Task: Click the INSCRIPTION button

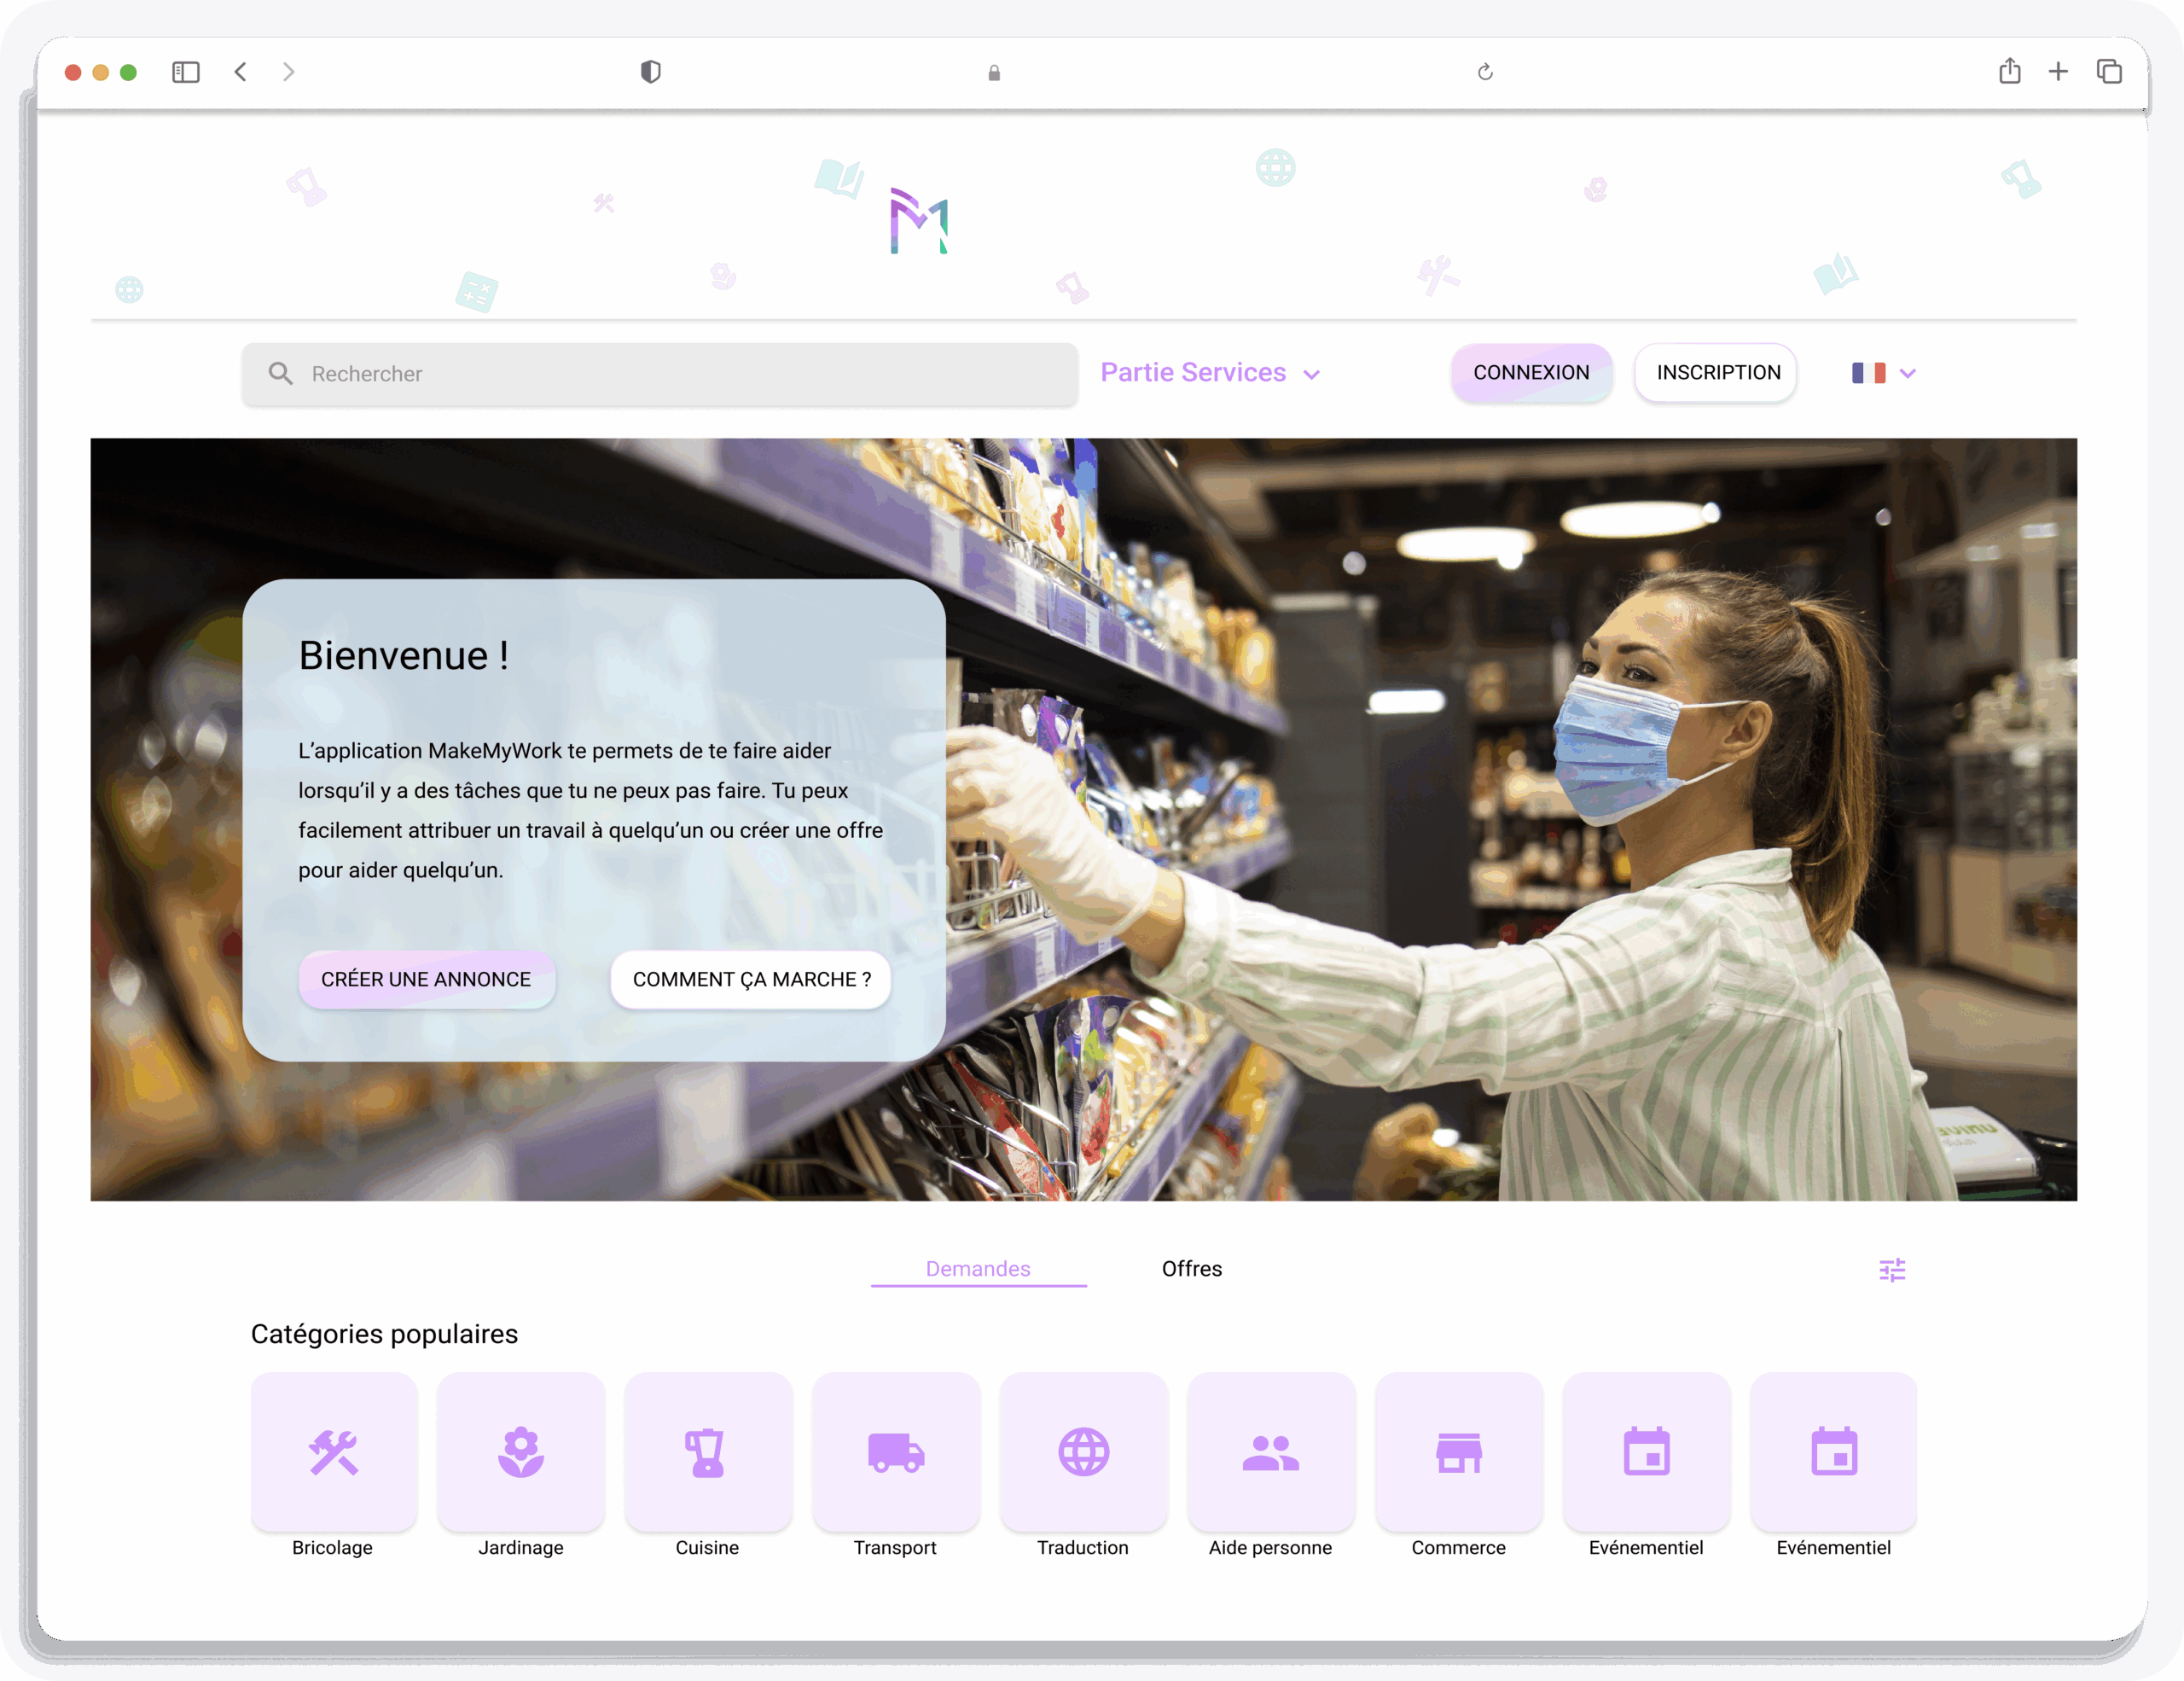Action: [1717, 373]
